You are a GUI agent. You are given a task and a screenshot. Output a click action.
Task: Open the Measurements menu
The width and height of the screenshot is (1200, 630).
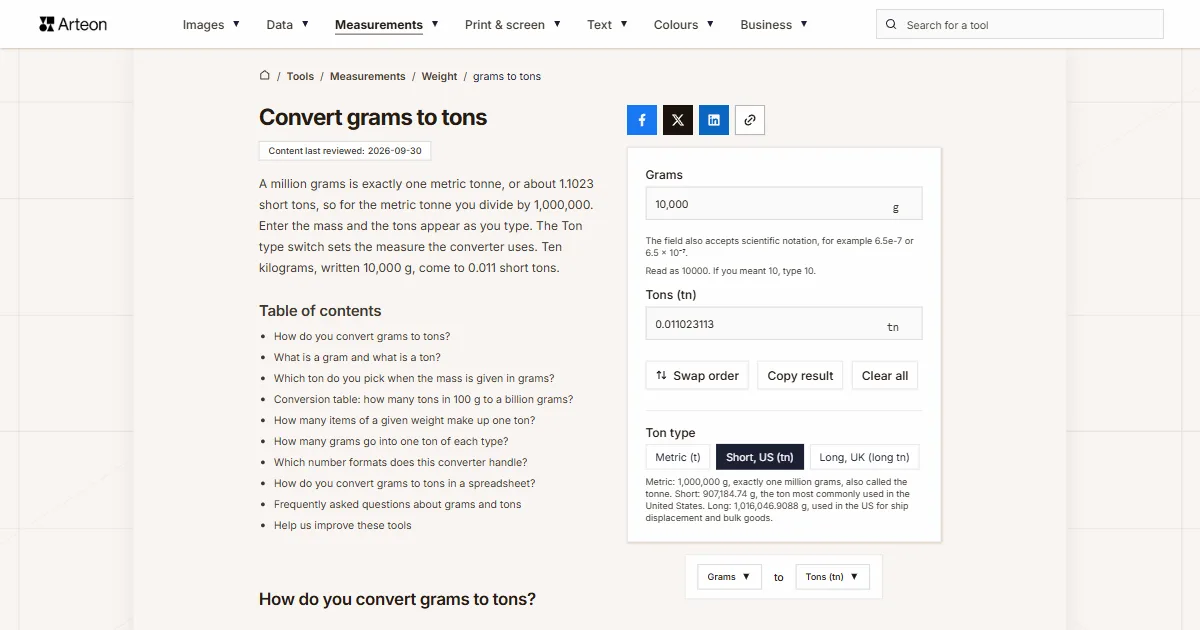(386, 25)
